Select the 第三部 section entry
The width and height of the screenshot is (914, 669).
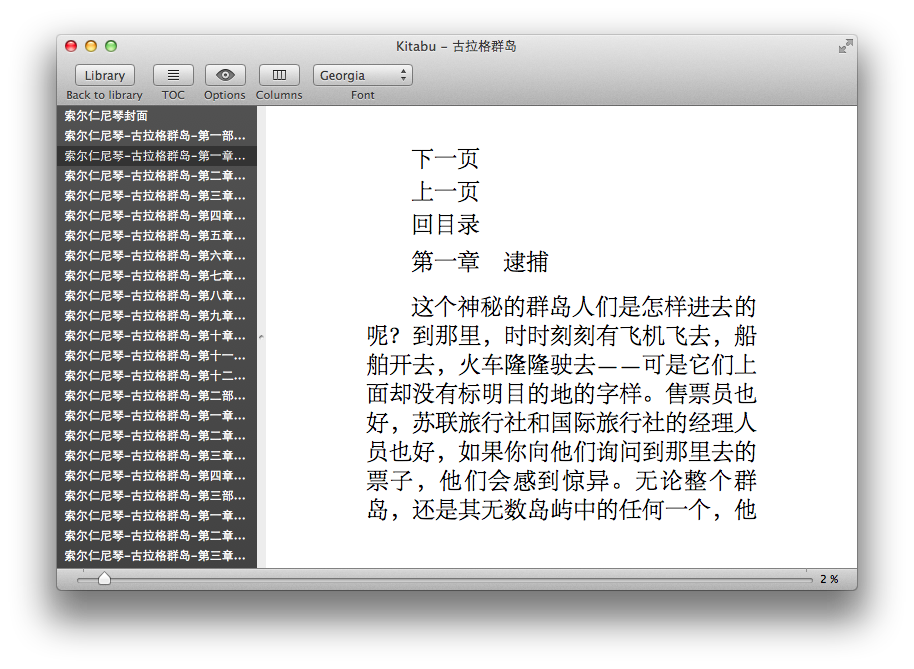tap(157, 496)
